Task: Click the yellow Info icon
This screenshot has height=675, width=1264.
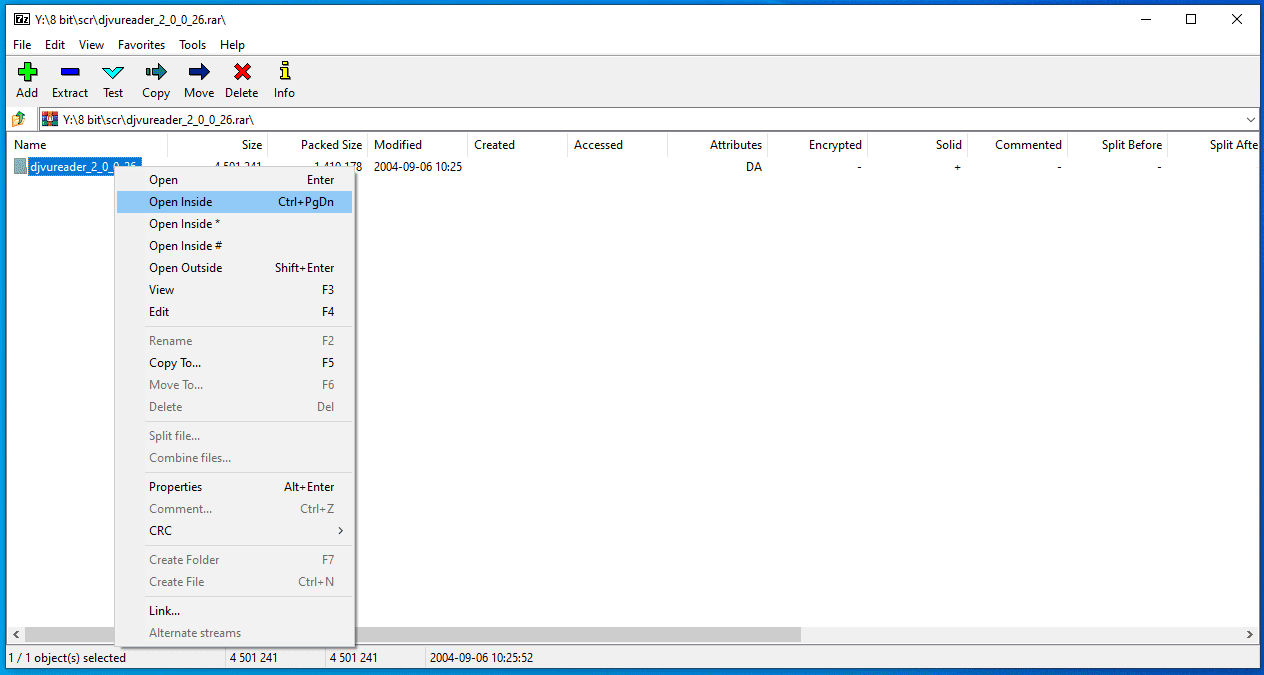Action: tap(285, 70)
